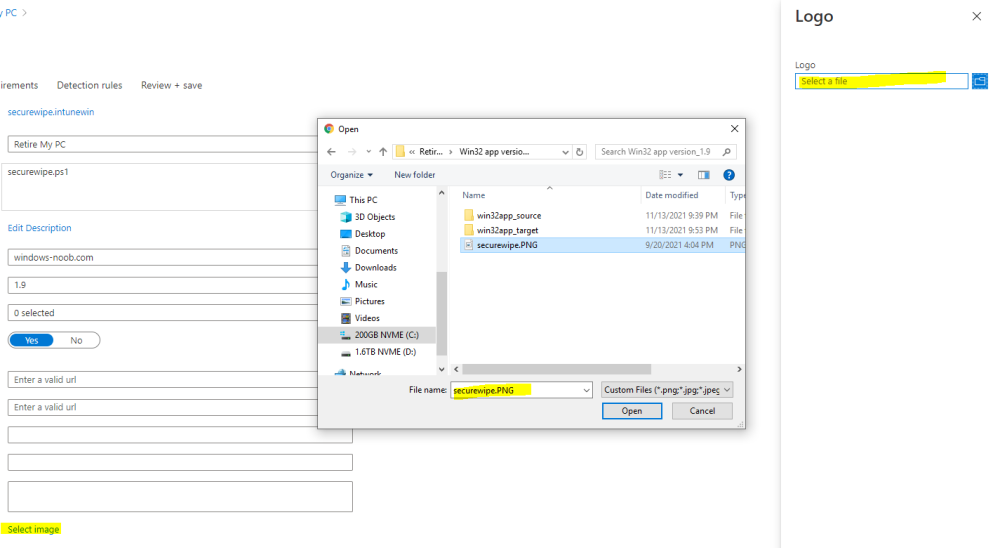Open the securewipe.intunewin link
1000x548 pixels.
(51, 112)
